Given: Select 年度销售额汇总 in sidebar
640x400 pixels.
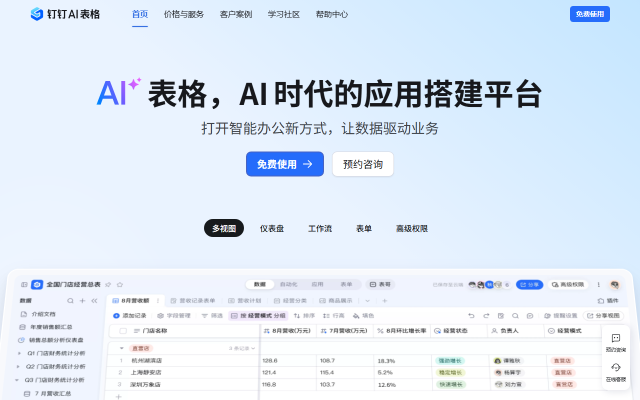Looking at the screenshot, I should click(x=46, y=327).
